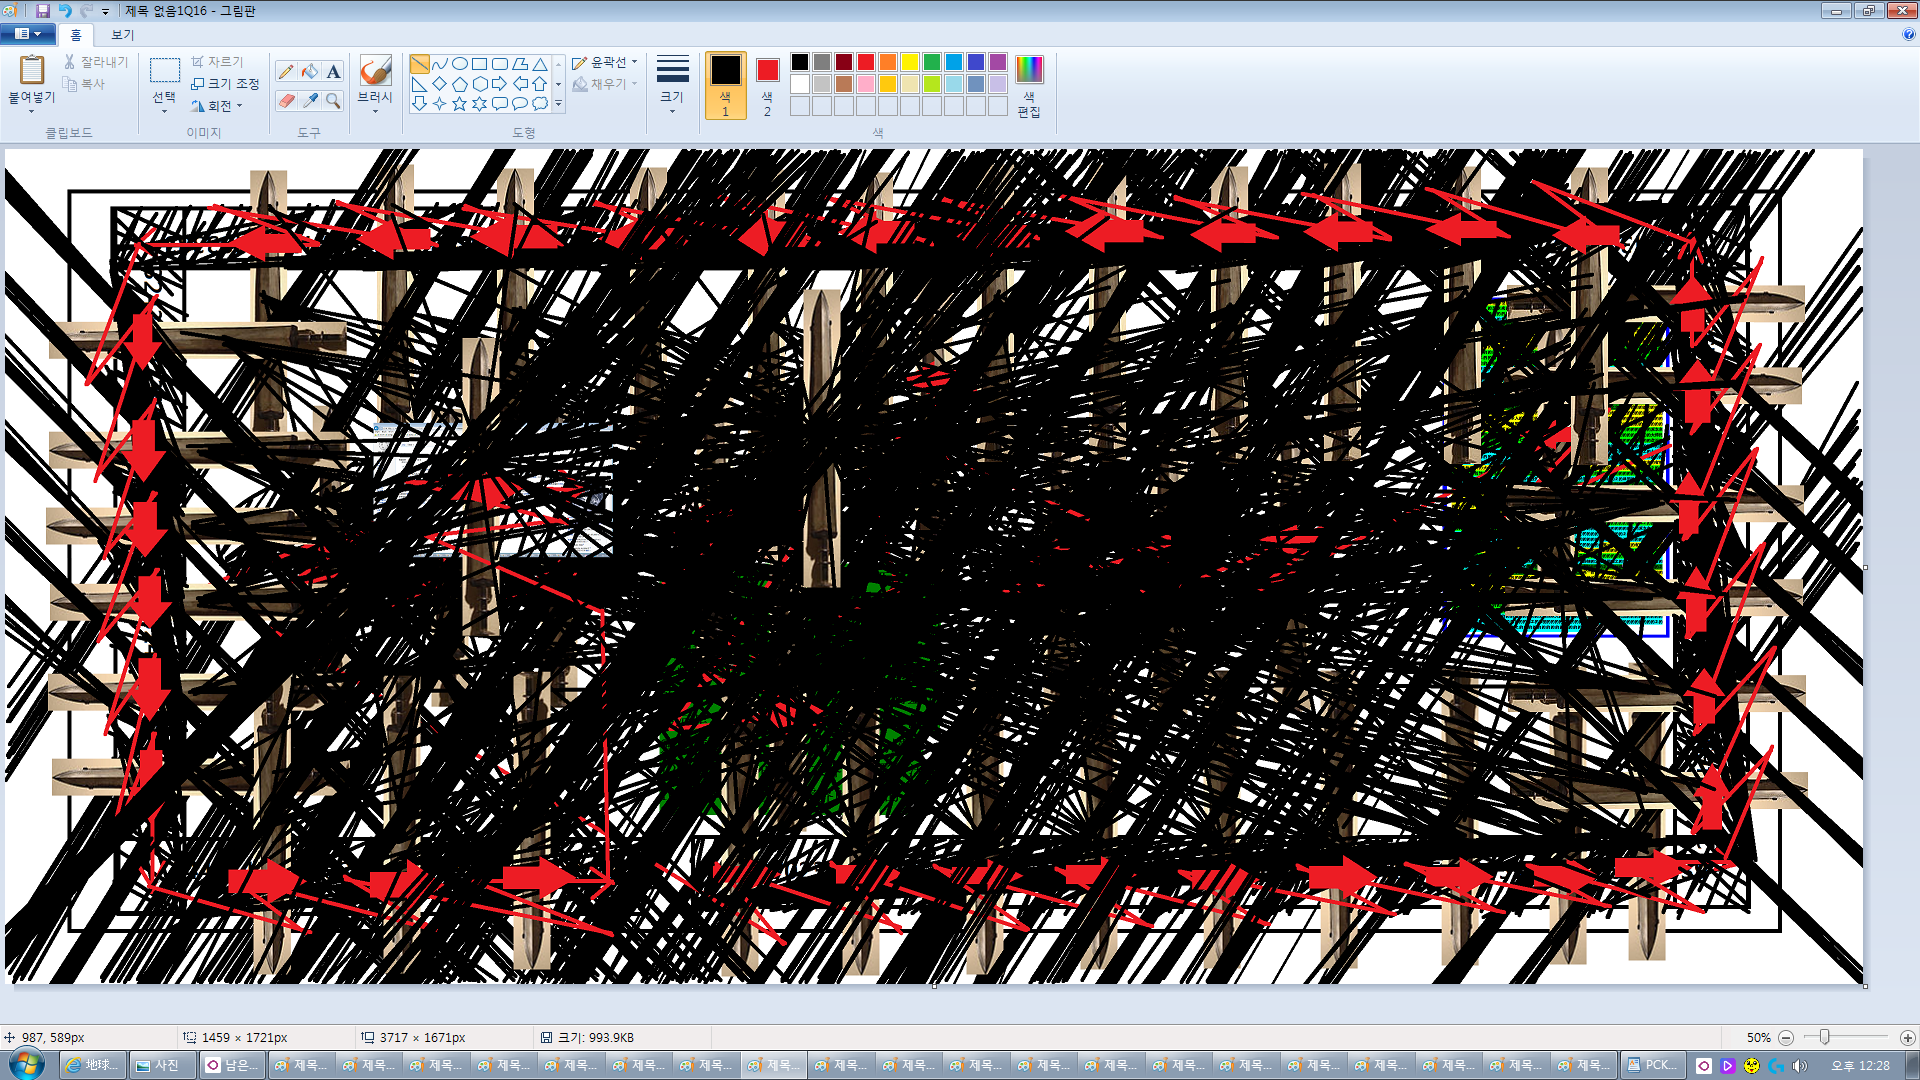1920x1080 pixels.
Task: Click the clock showing 오후 12:28
Action: pyautogui.click(x=1861, y=1066)
